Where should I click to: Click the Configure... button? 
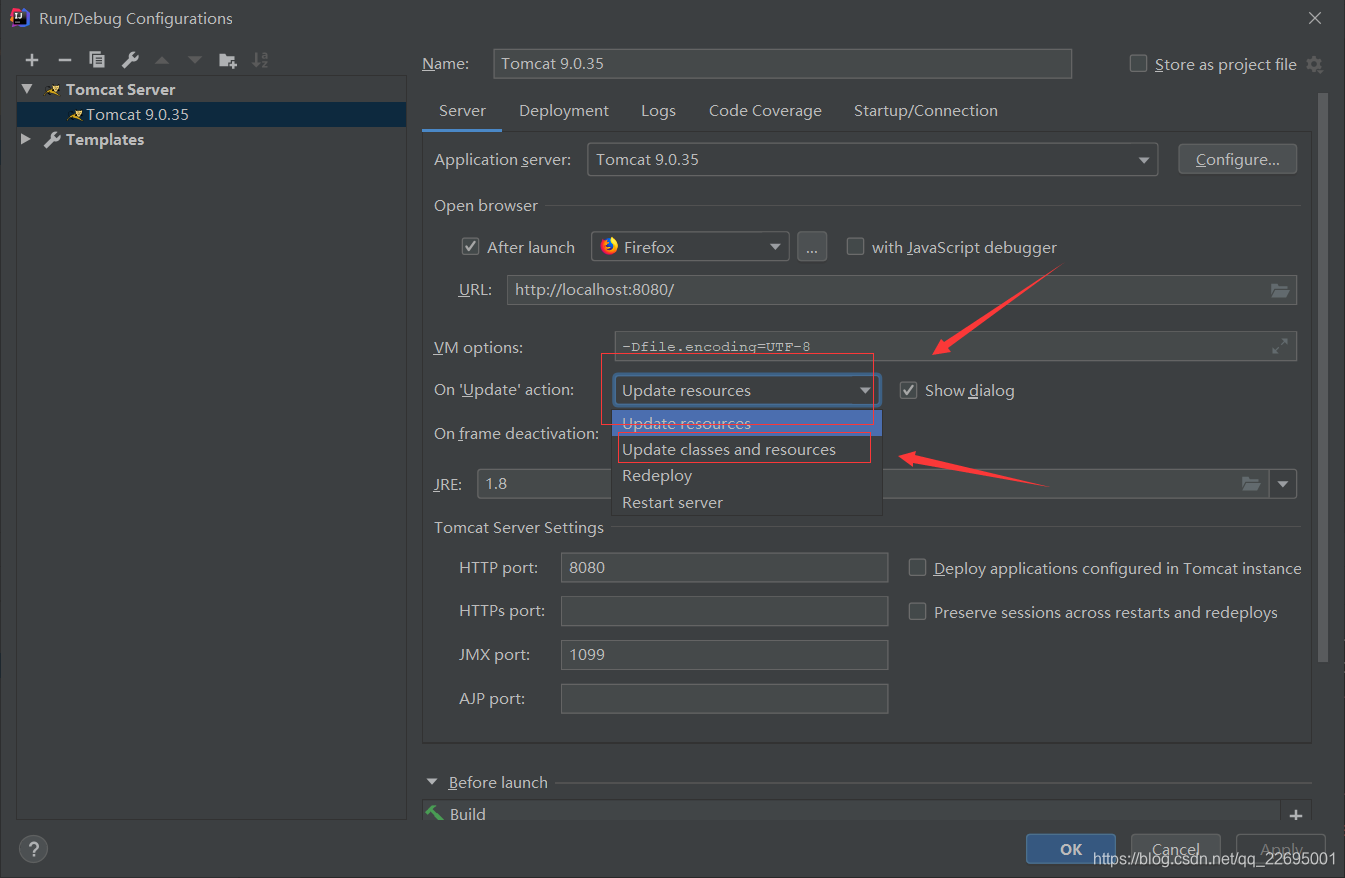1237,159
